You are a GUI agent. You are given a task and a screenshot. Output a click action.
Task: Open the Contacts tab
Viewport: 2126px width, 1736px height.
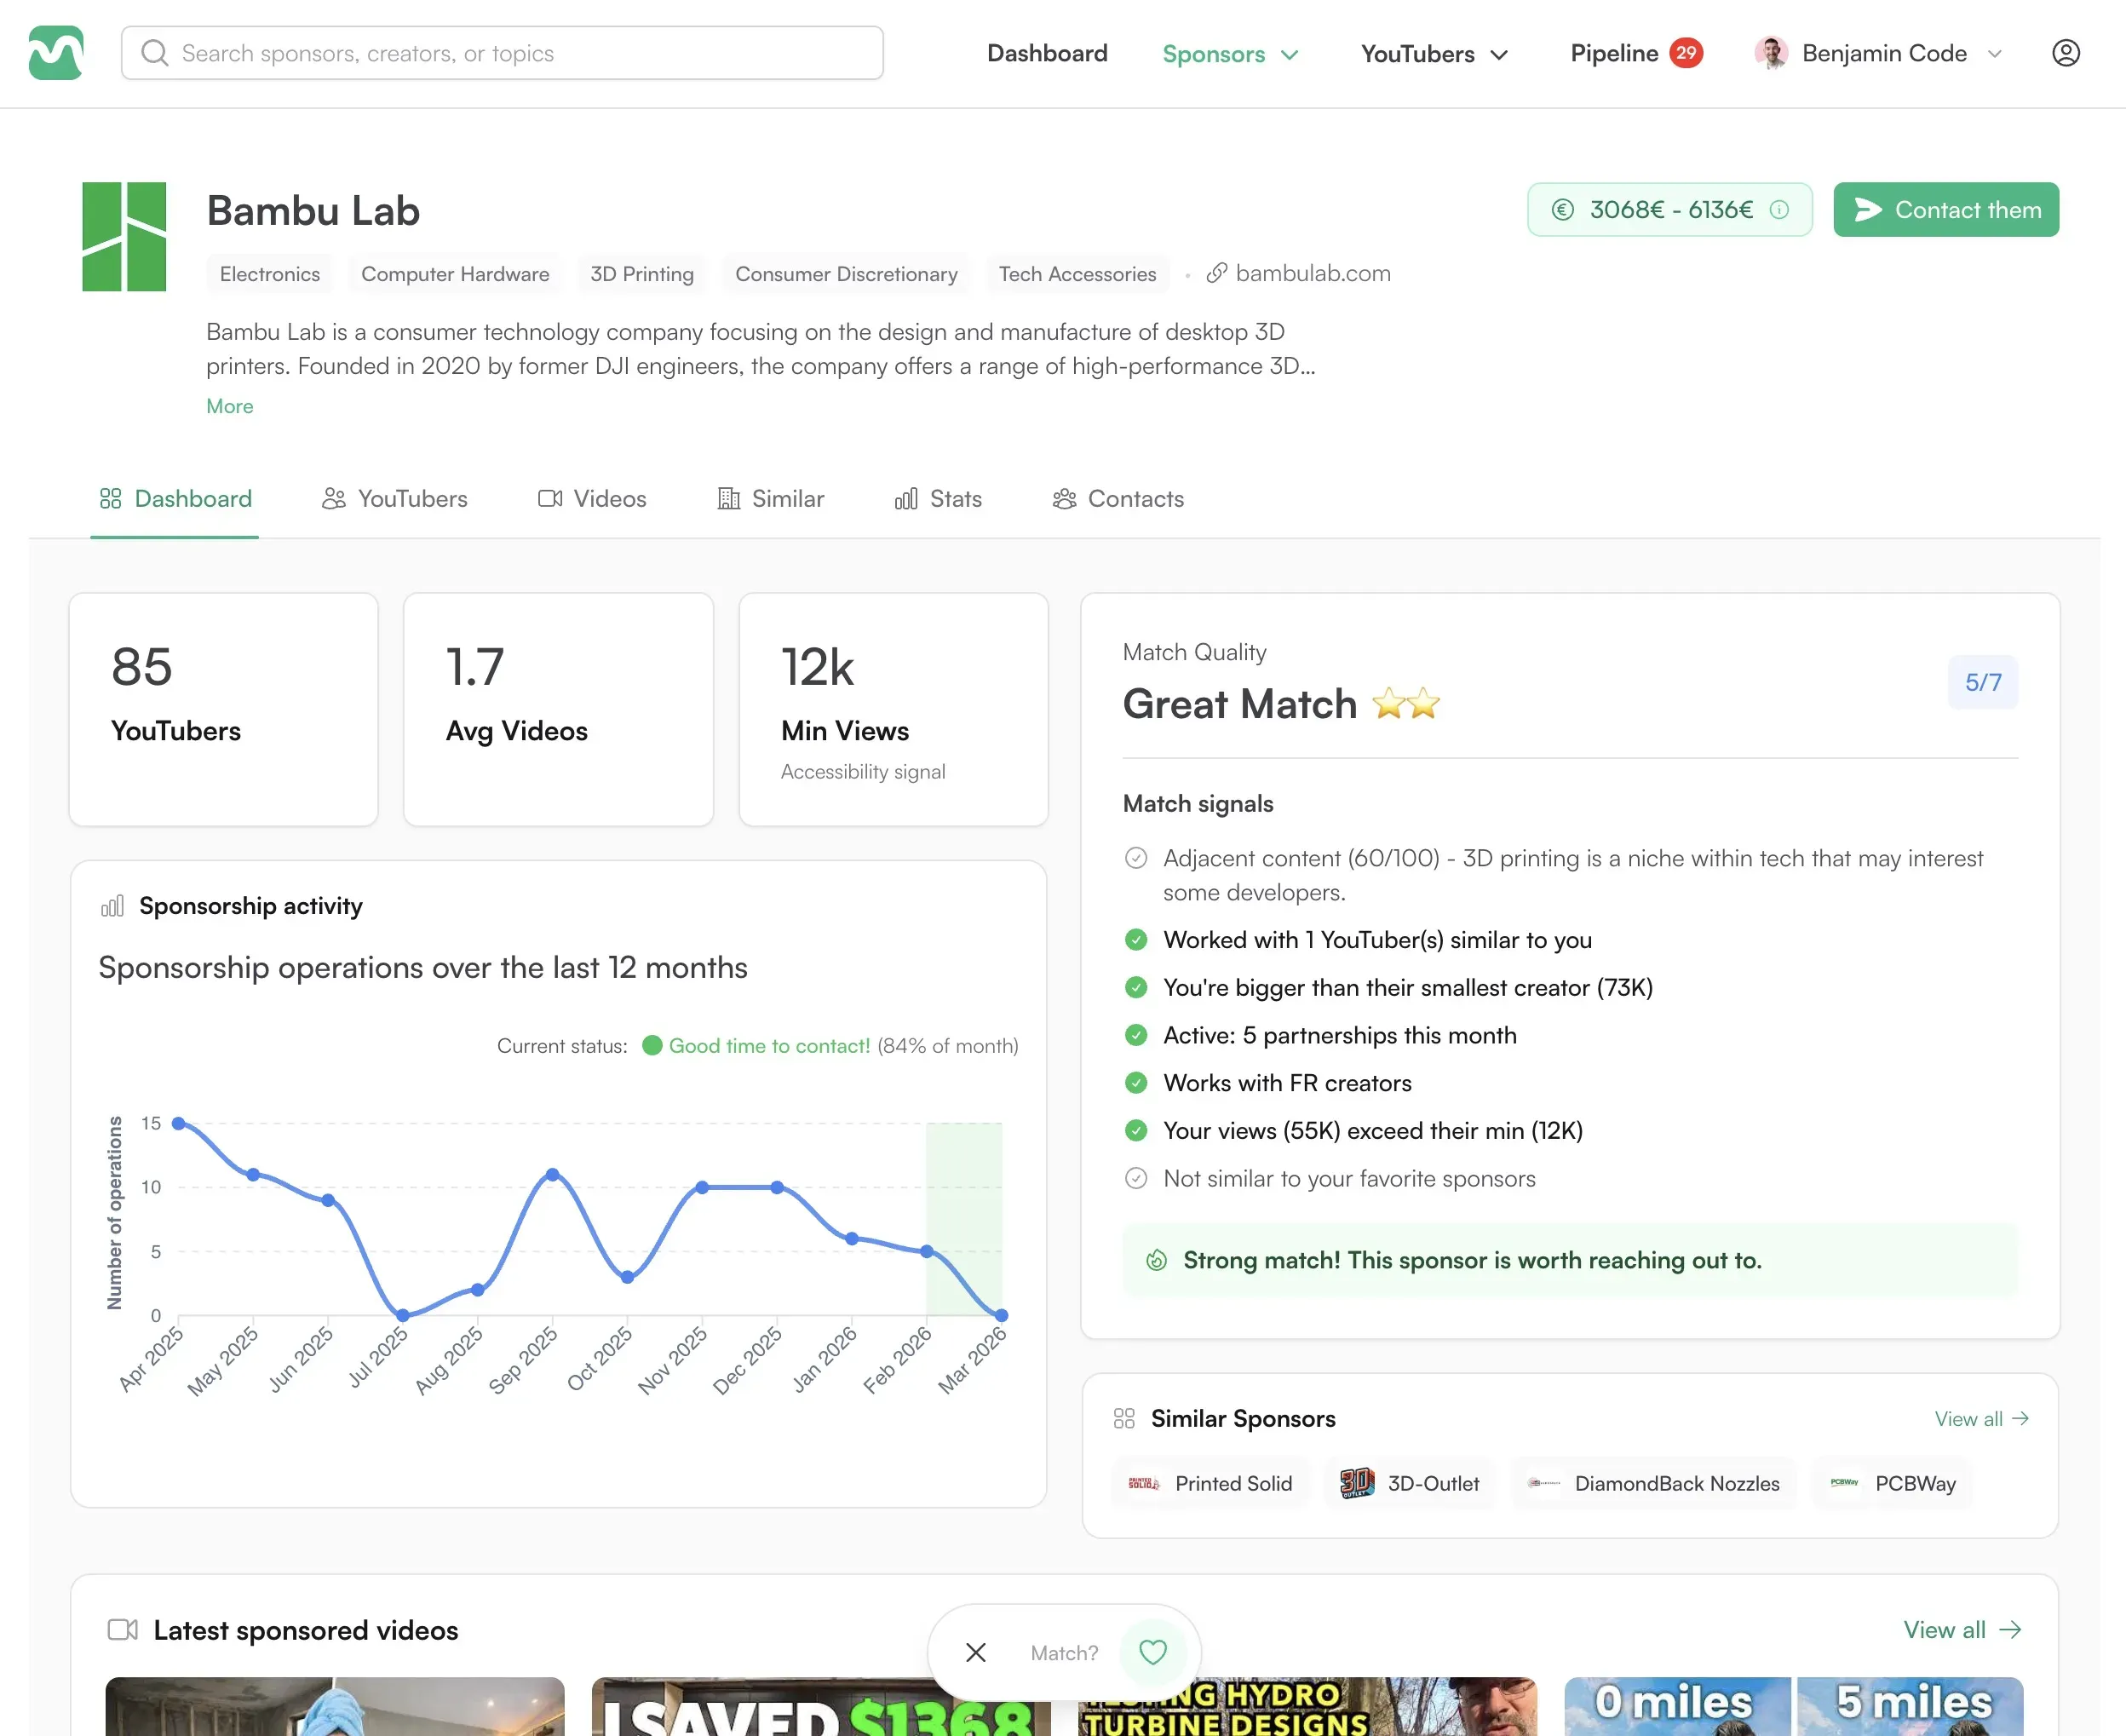[1118, 499]
